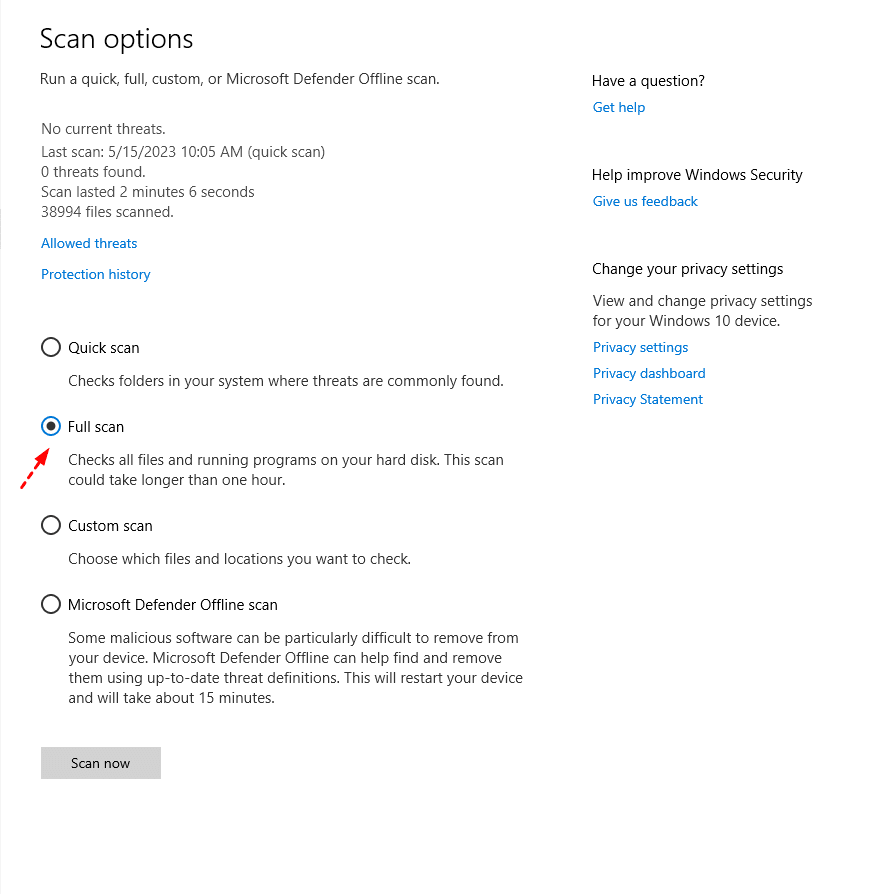This screenshot has height=894, width=879.
Task: Click the 'No current threats.' status text
Action: tap(103, 129)
